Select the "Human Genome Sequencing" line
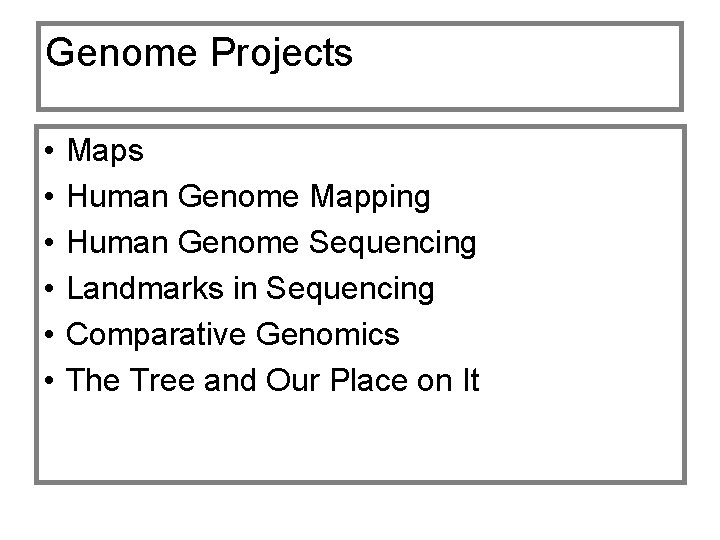Image resolution: width=720 pixels, height=540 pixels. point(271,243)
